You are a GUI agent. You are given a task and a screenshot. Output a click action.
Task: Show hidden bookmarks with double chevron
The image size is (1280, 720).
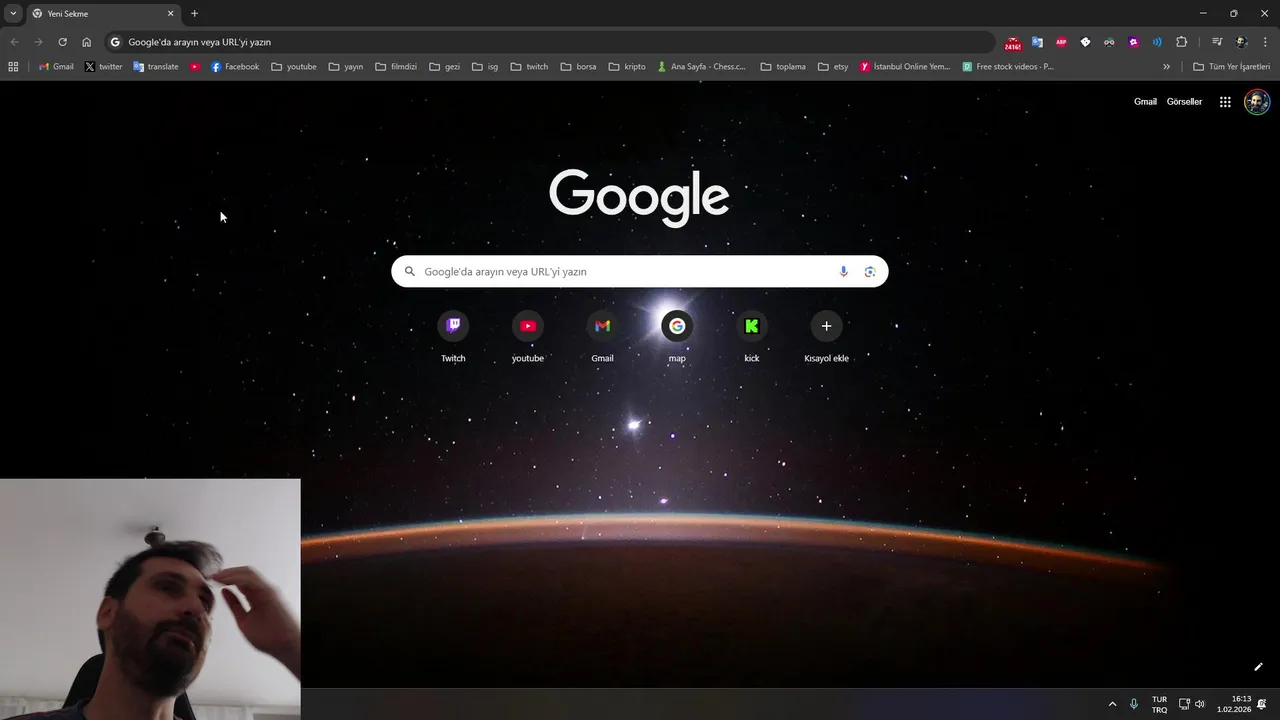(1166, 67)
